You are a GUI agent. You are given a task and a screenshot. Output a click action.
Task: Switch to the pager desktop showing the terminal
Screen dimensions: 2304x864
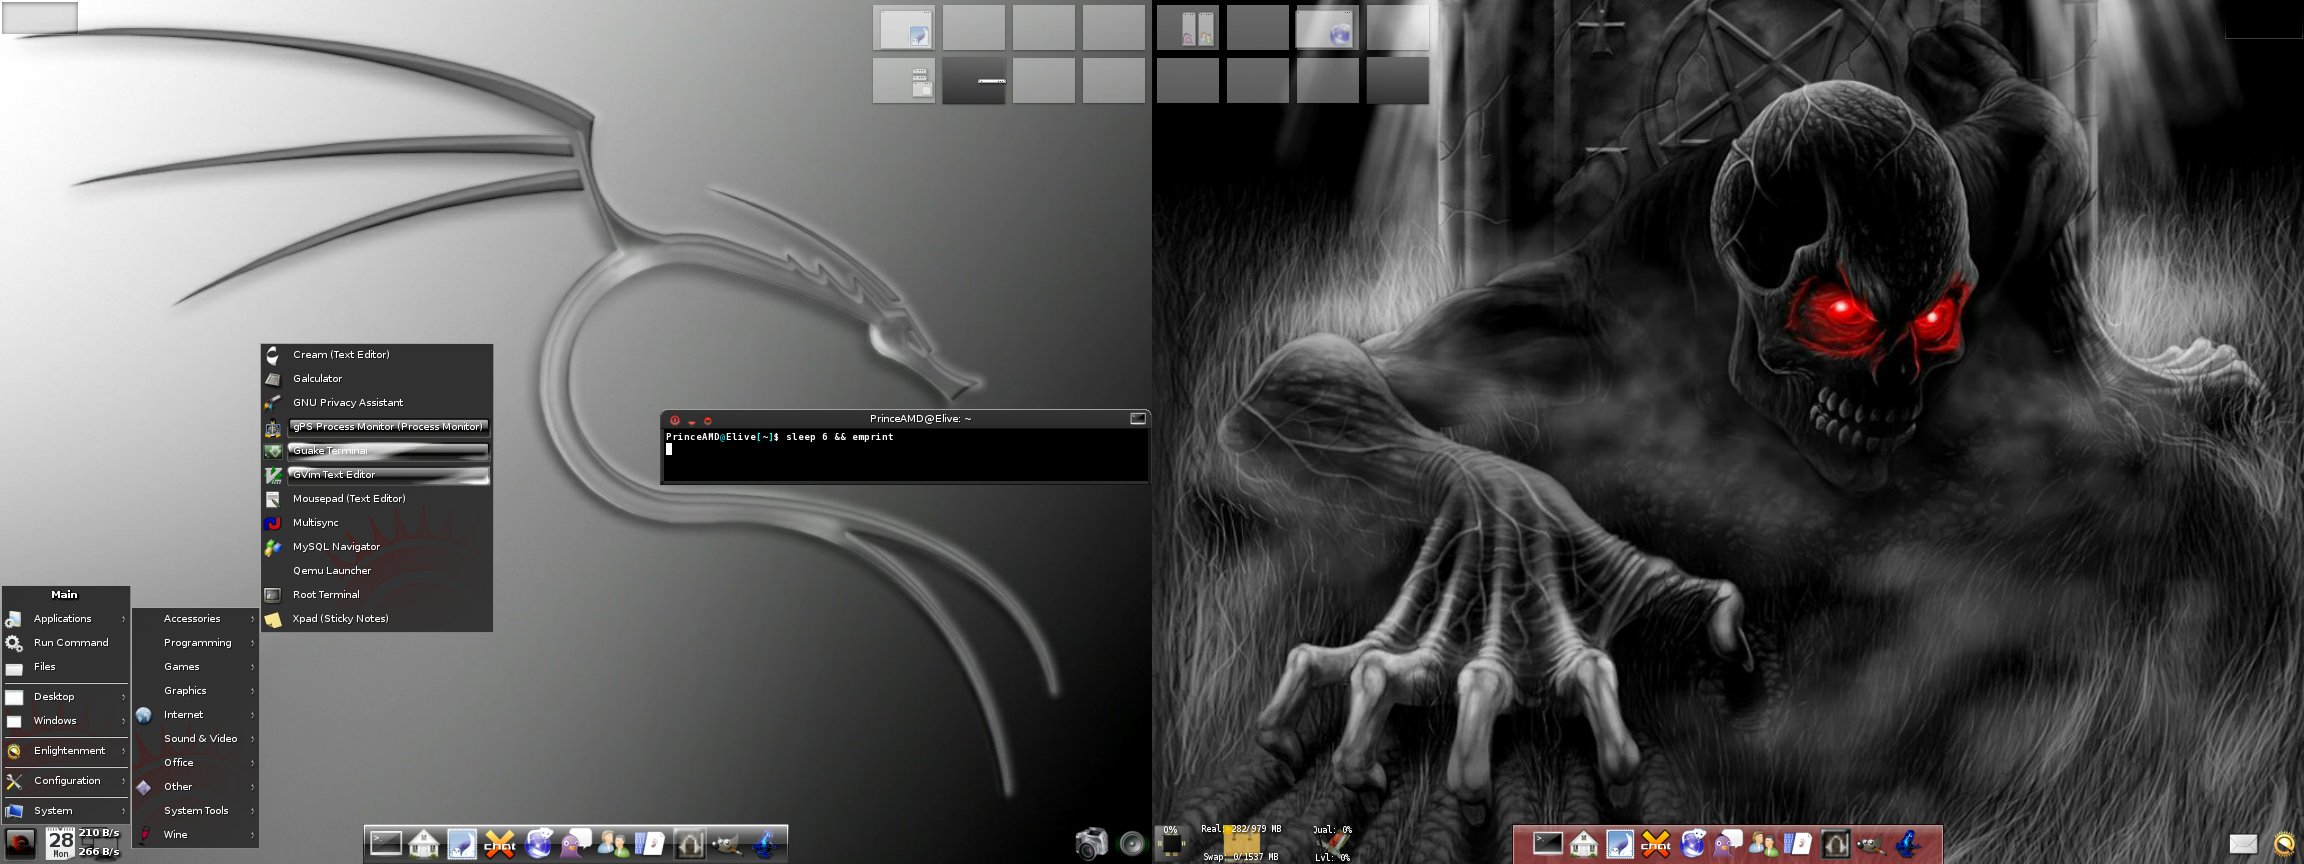pos(973,80)
